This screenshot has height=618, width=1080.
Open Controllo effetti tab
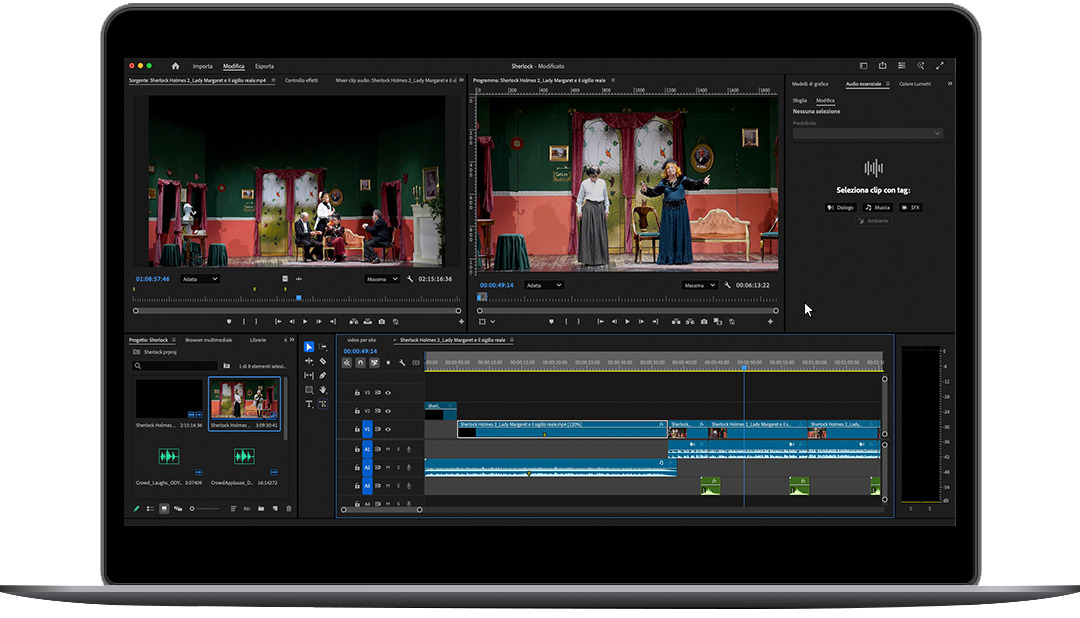302,81
